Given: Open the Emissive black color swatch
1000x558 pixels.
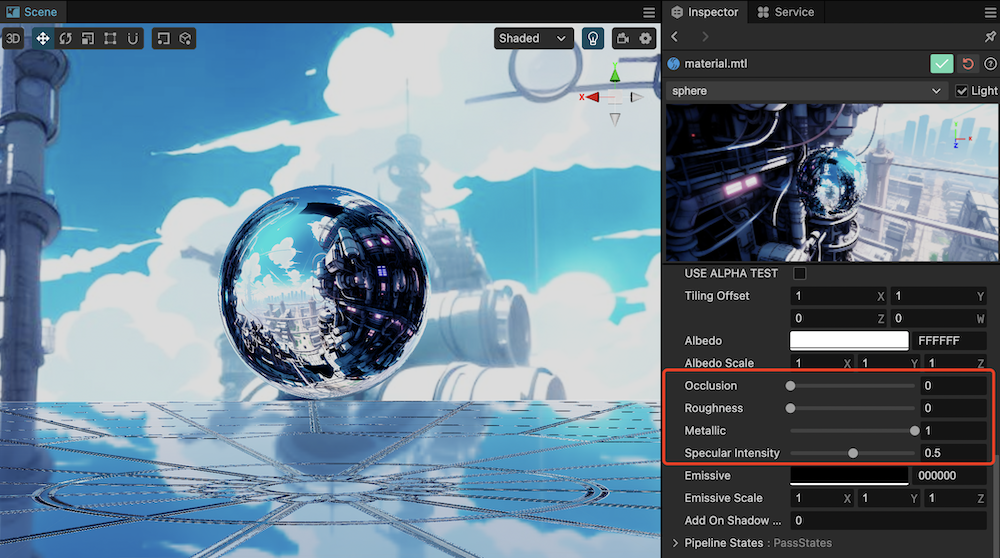Looking at the screenshot, I should coord(849,475).
